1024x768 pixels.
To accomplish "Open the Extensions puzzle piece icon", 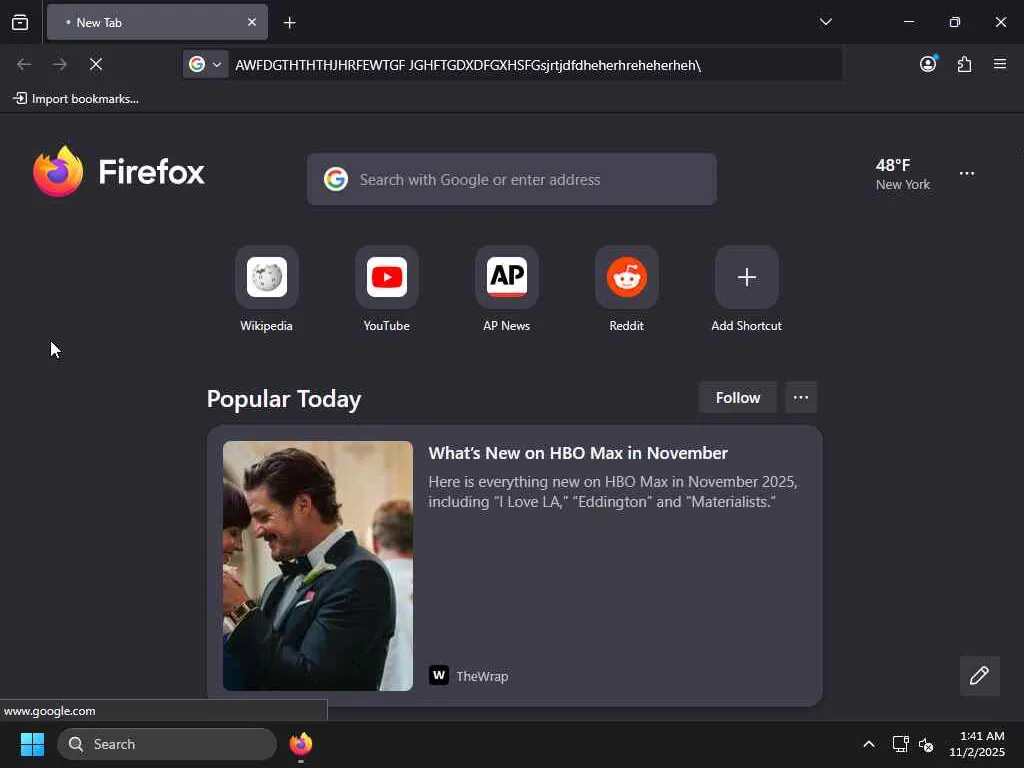I will [964, 64].
